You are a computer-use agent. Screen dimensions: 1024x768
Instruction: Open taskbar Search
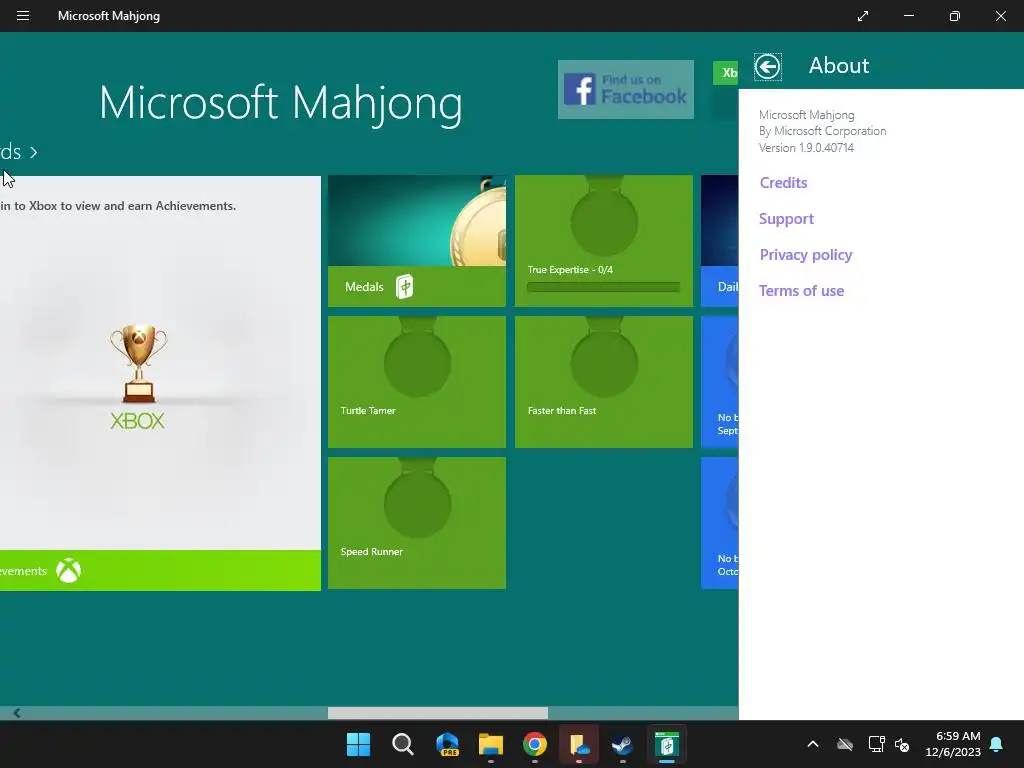[x=402, y=744]
